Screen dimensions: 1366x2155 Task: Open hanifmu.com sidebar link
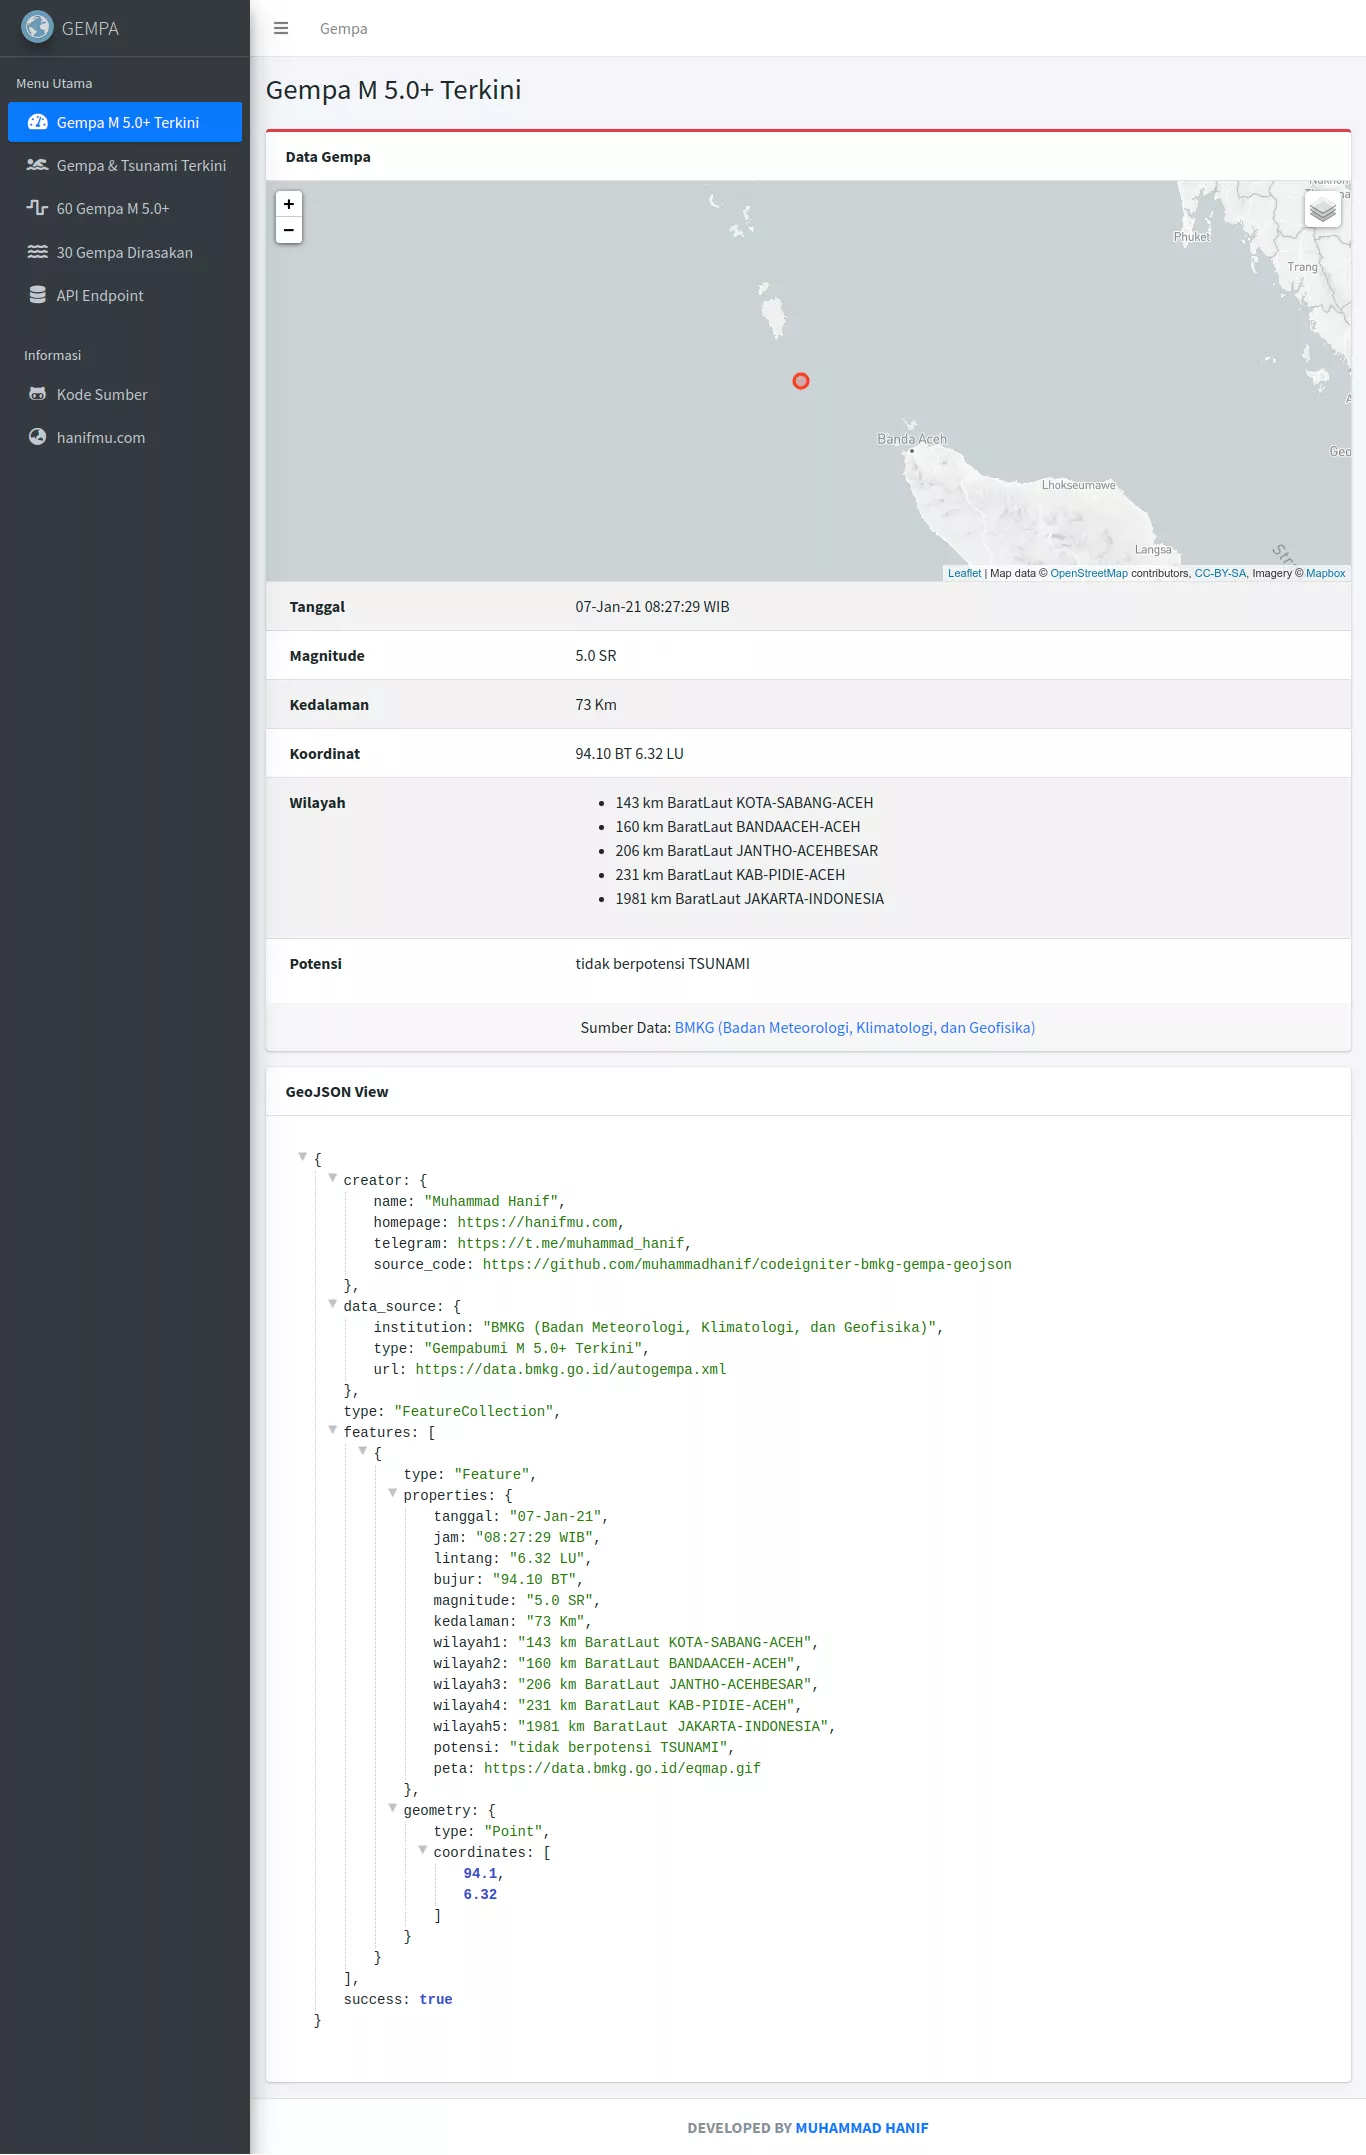[125, 437]
